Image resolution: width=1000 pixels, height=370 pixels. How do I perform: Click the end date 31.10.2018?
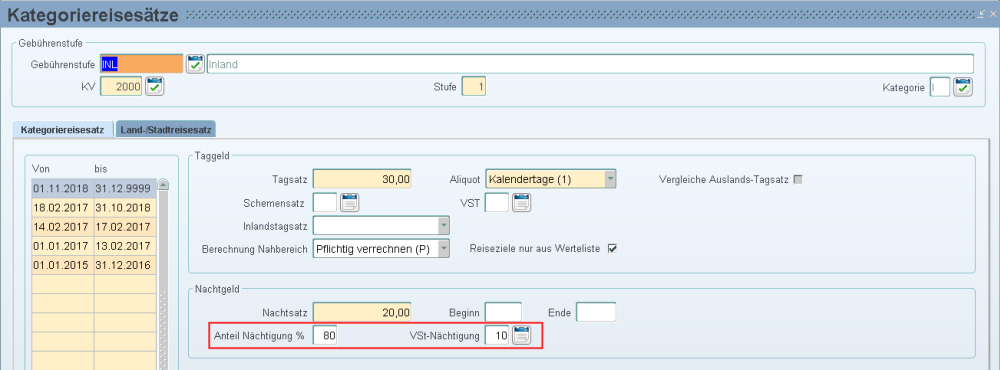click(124, 208)
